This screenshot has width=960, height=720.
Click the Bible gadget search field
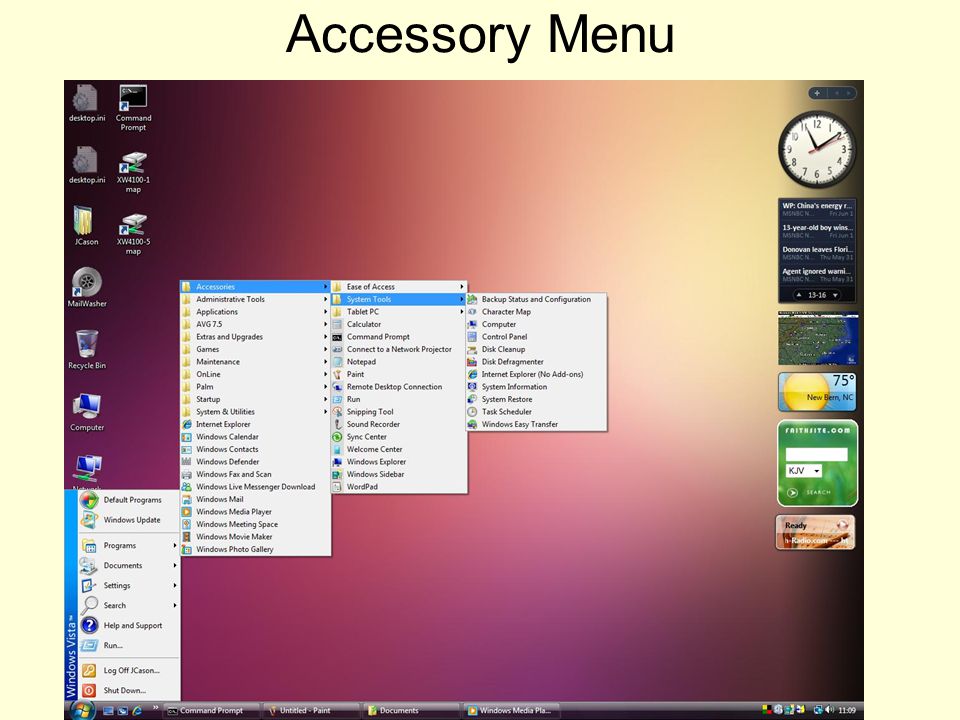tap(817, 454)
